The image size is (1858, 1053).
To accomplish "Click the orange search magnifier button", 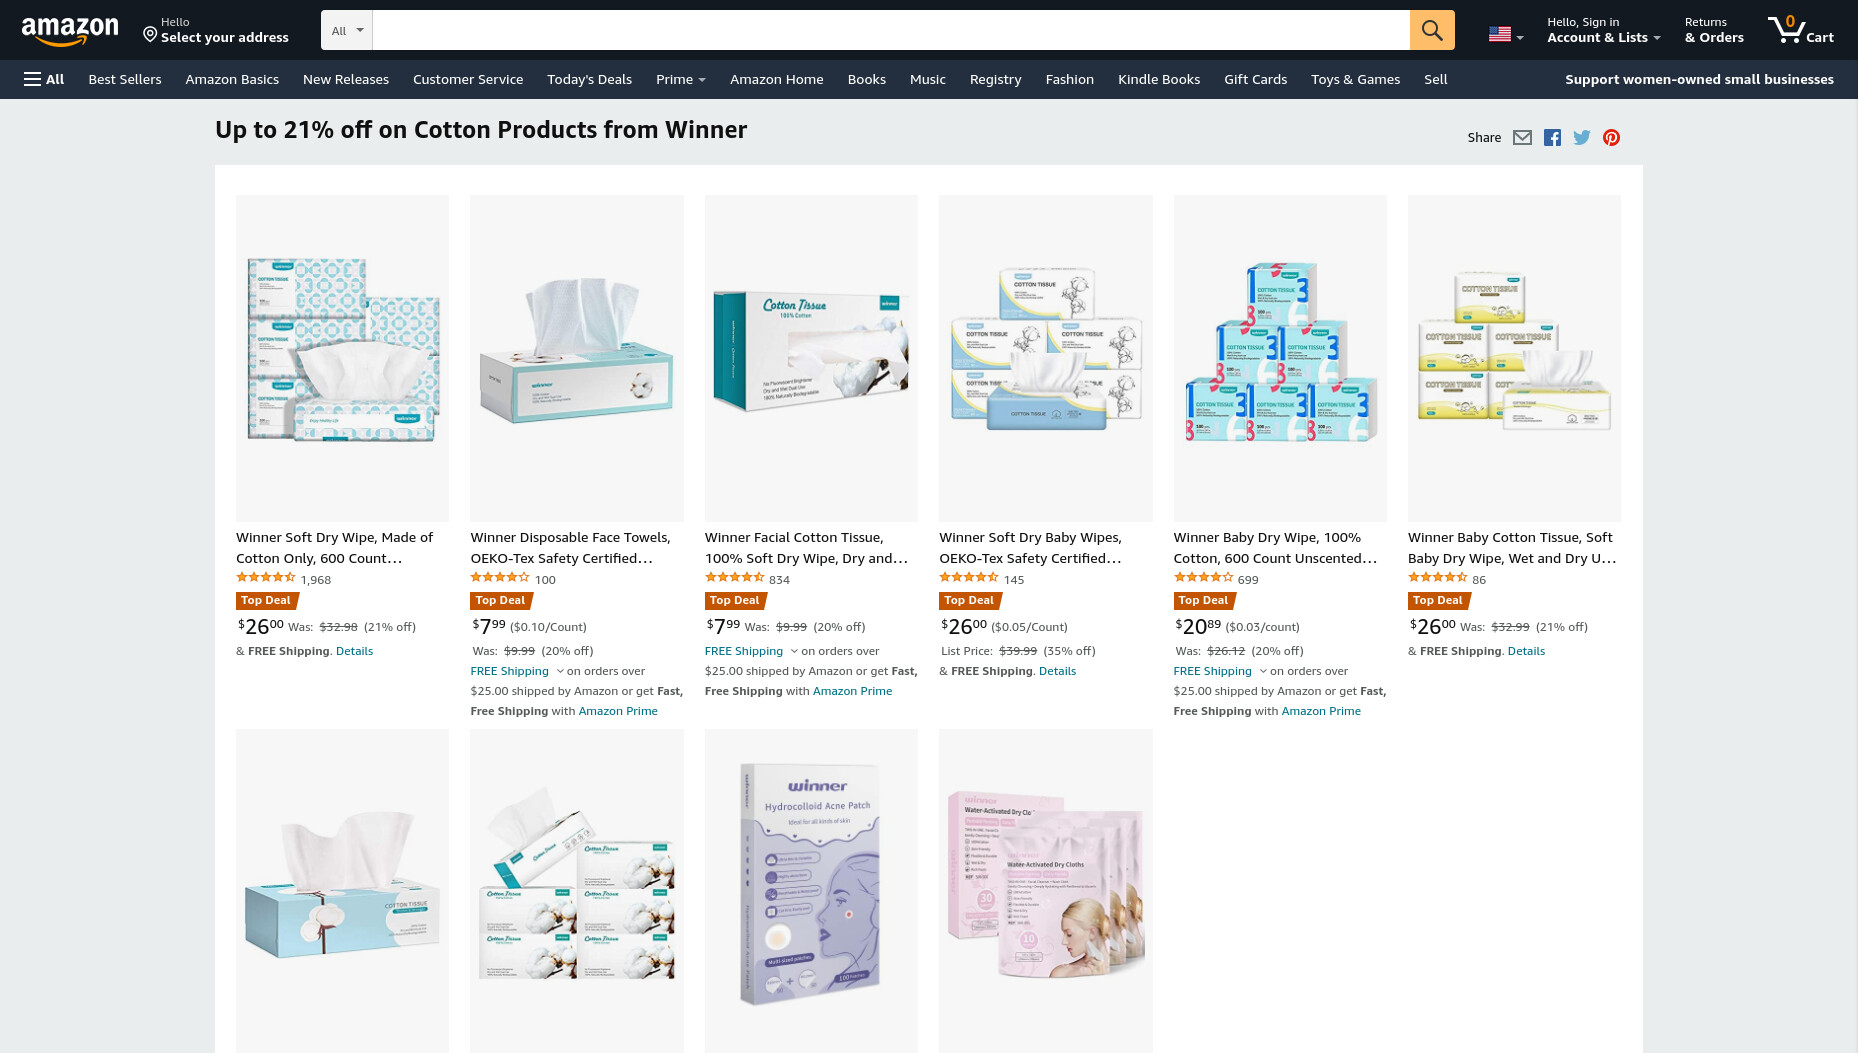I will tap(1431, 30).
